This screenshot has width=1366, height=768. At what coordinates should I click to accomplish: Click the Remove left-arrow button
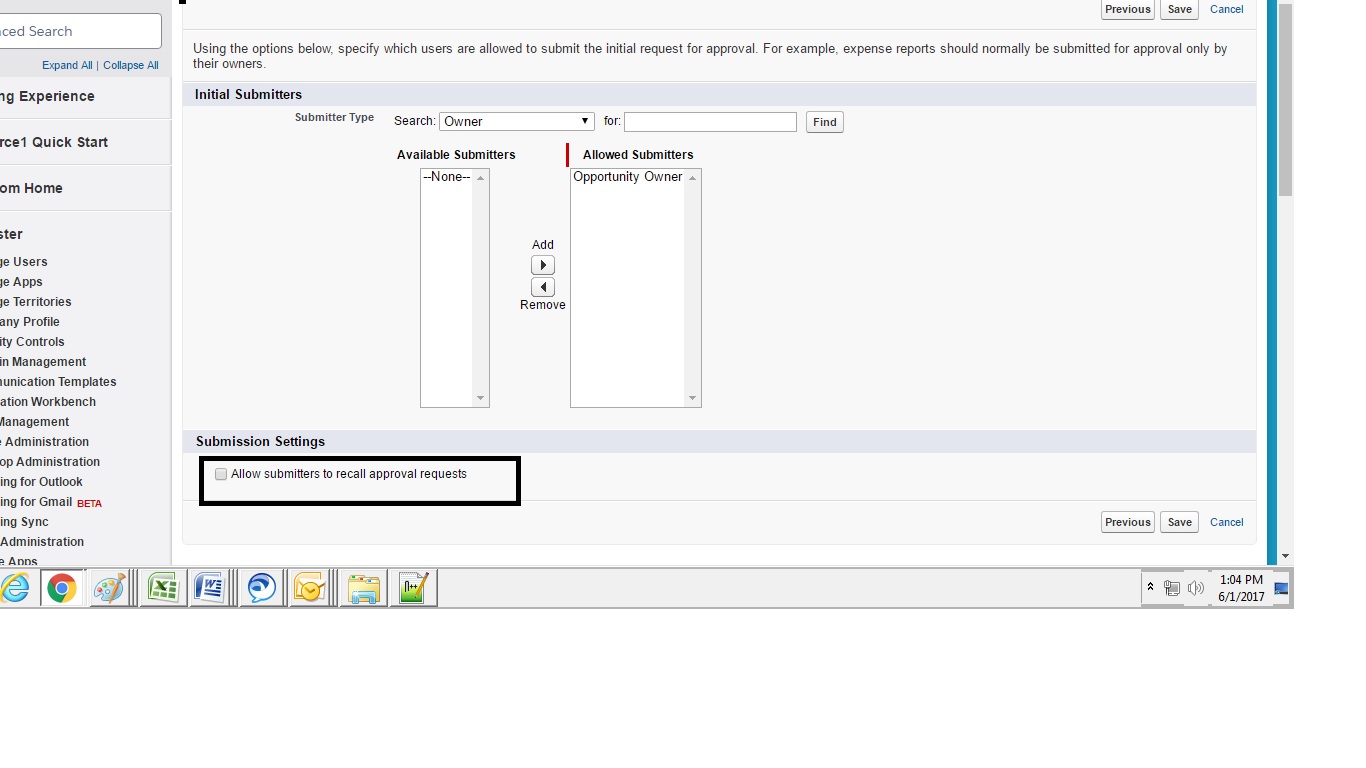tap(543, 287)
